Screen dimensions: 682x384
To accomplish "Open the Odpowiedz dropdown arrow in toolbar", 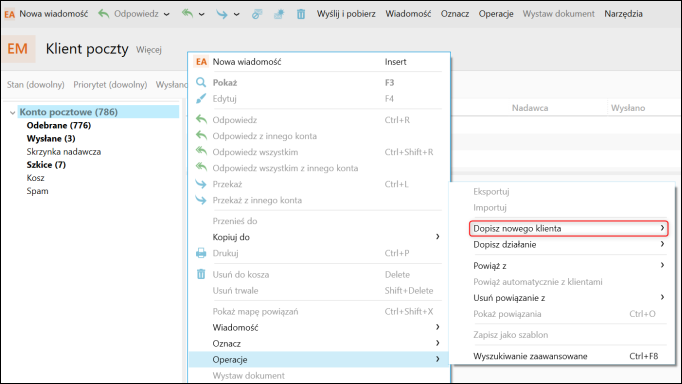I will [167, 14].
